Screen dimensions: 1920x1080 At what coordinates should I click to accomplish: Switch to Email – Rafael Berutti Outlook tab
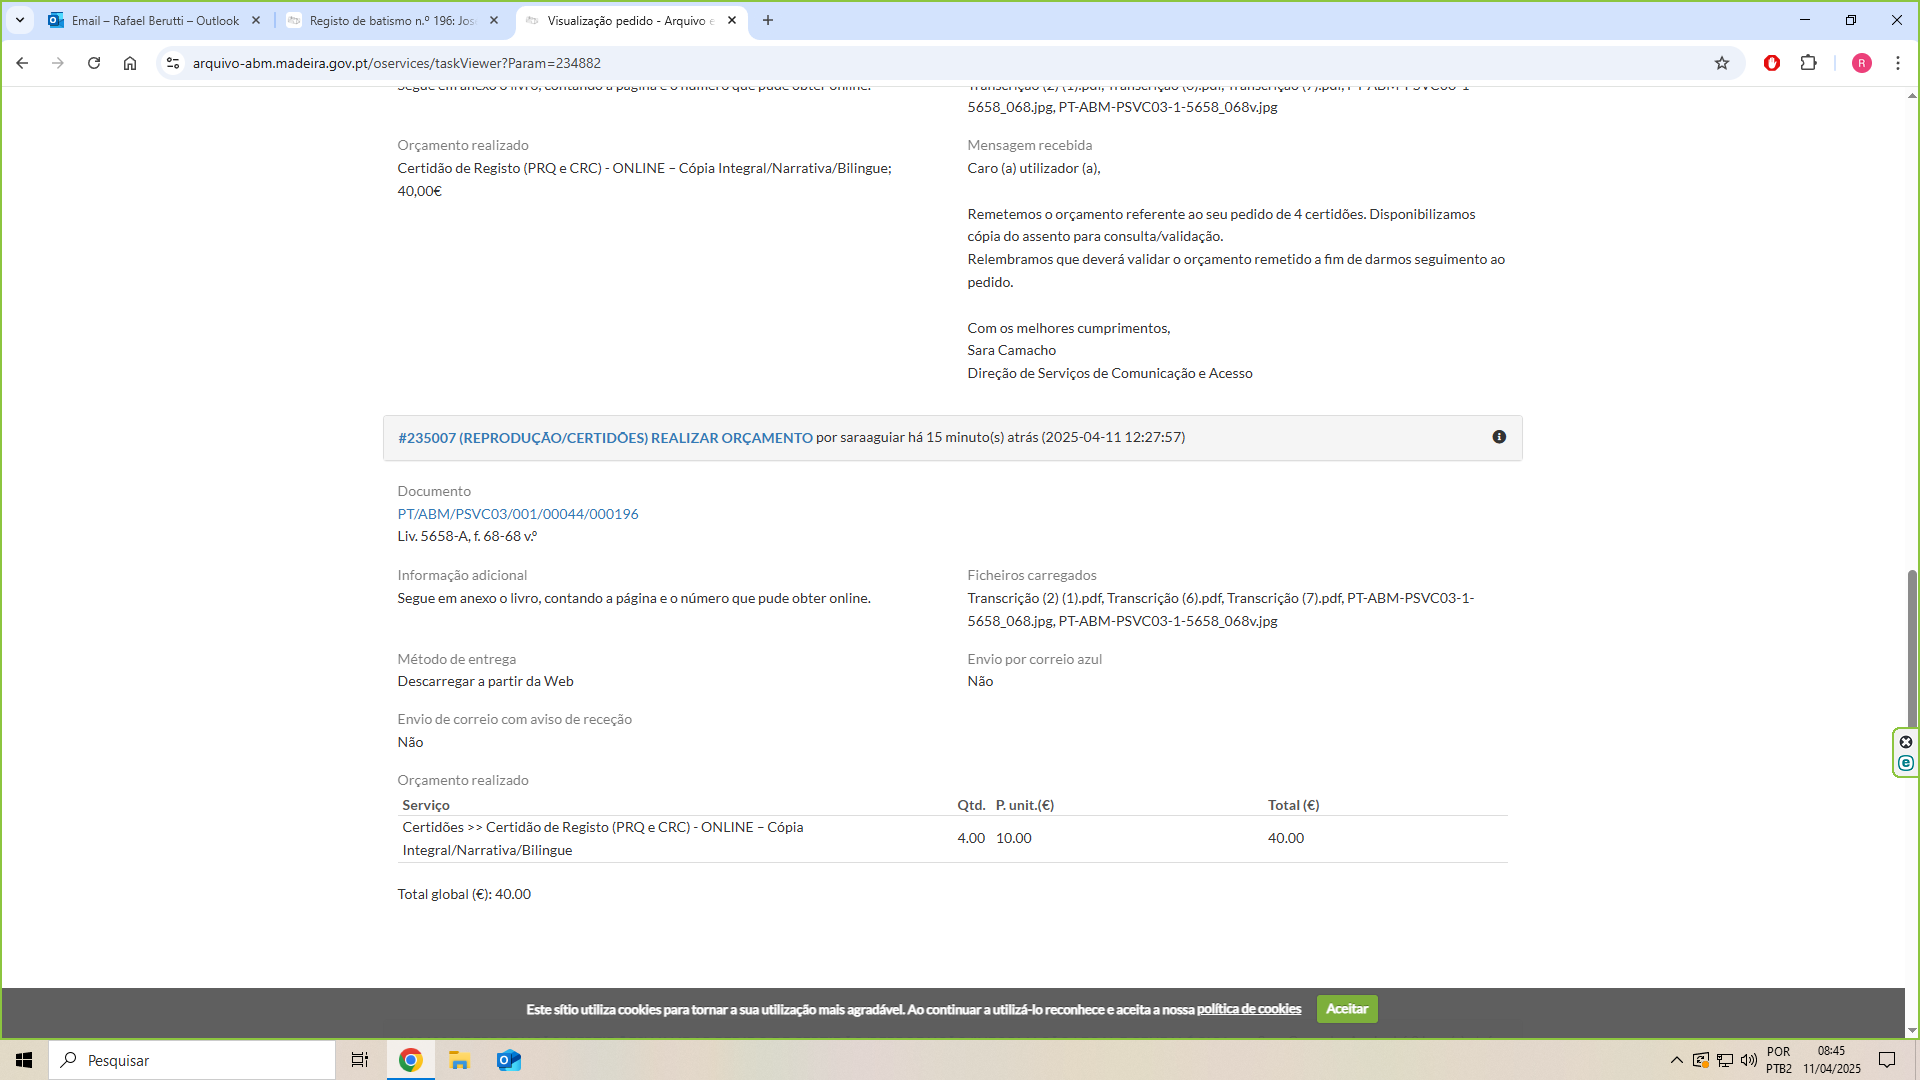[x=155, y=20]
